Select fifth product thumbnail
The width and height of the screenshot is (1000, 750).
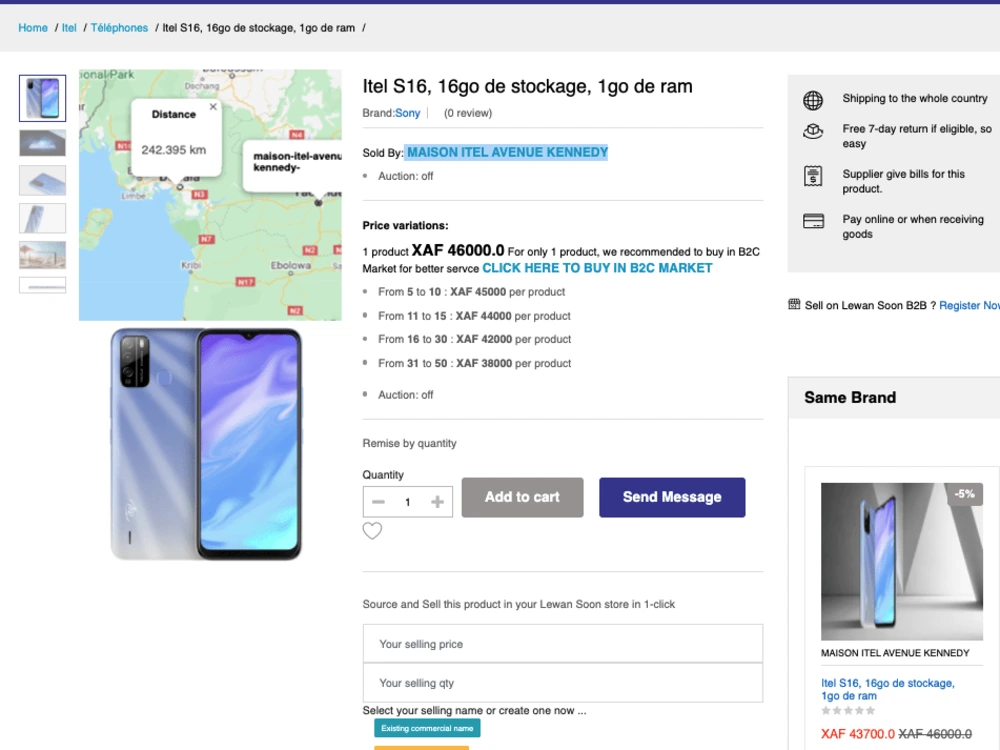click(x=42, y=255)
